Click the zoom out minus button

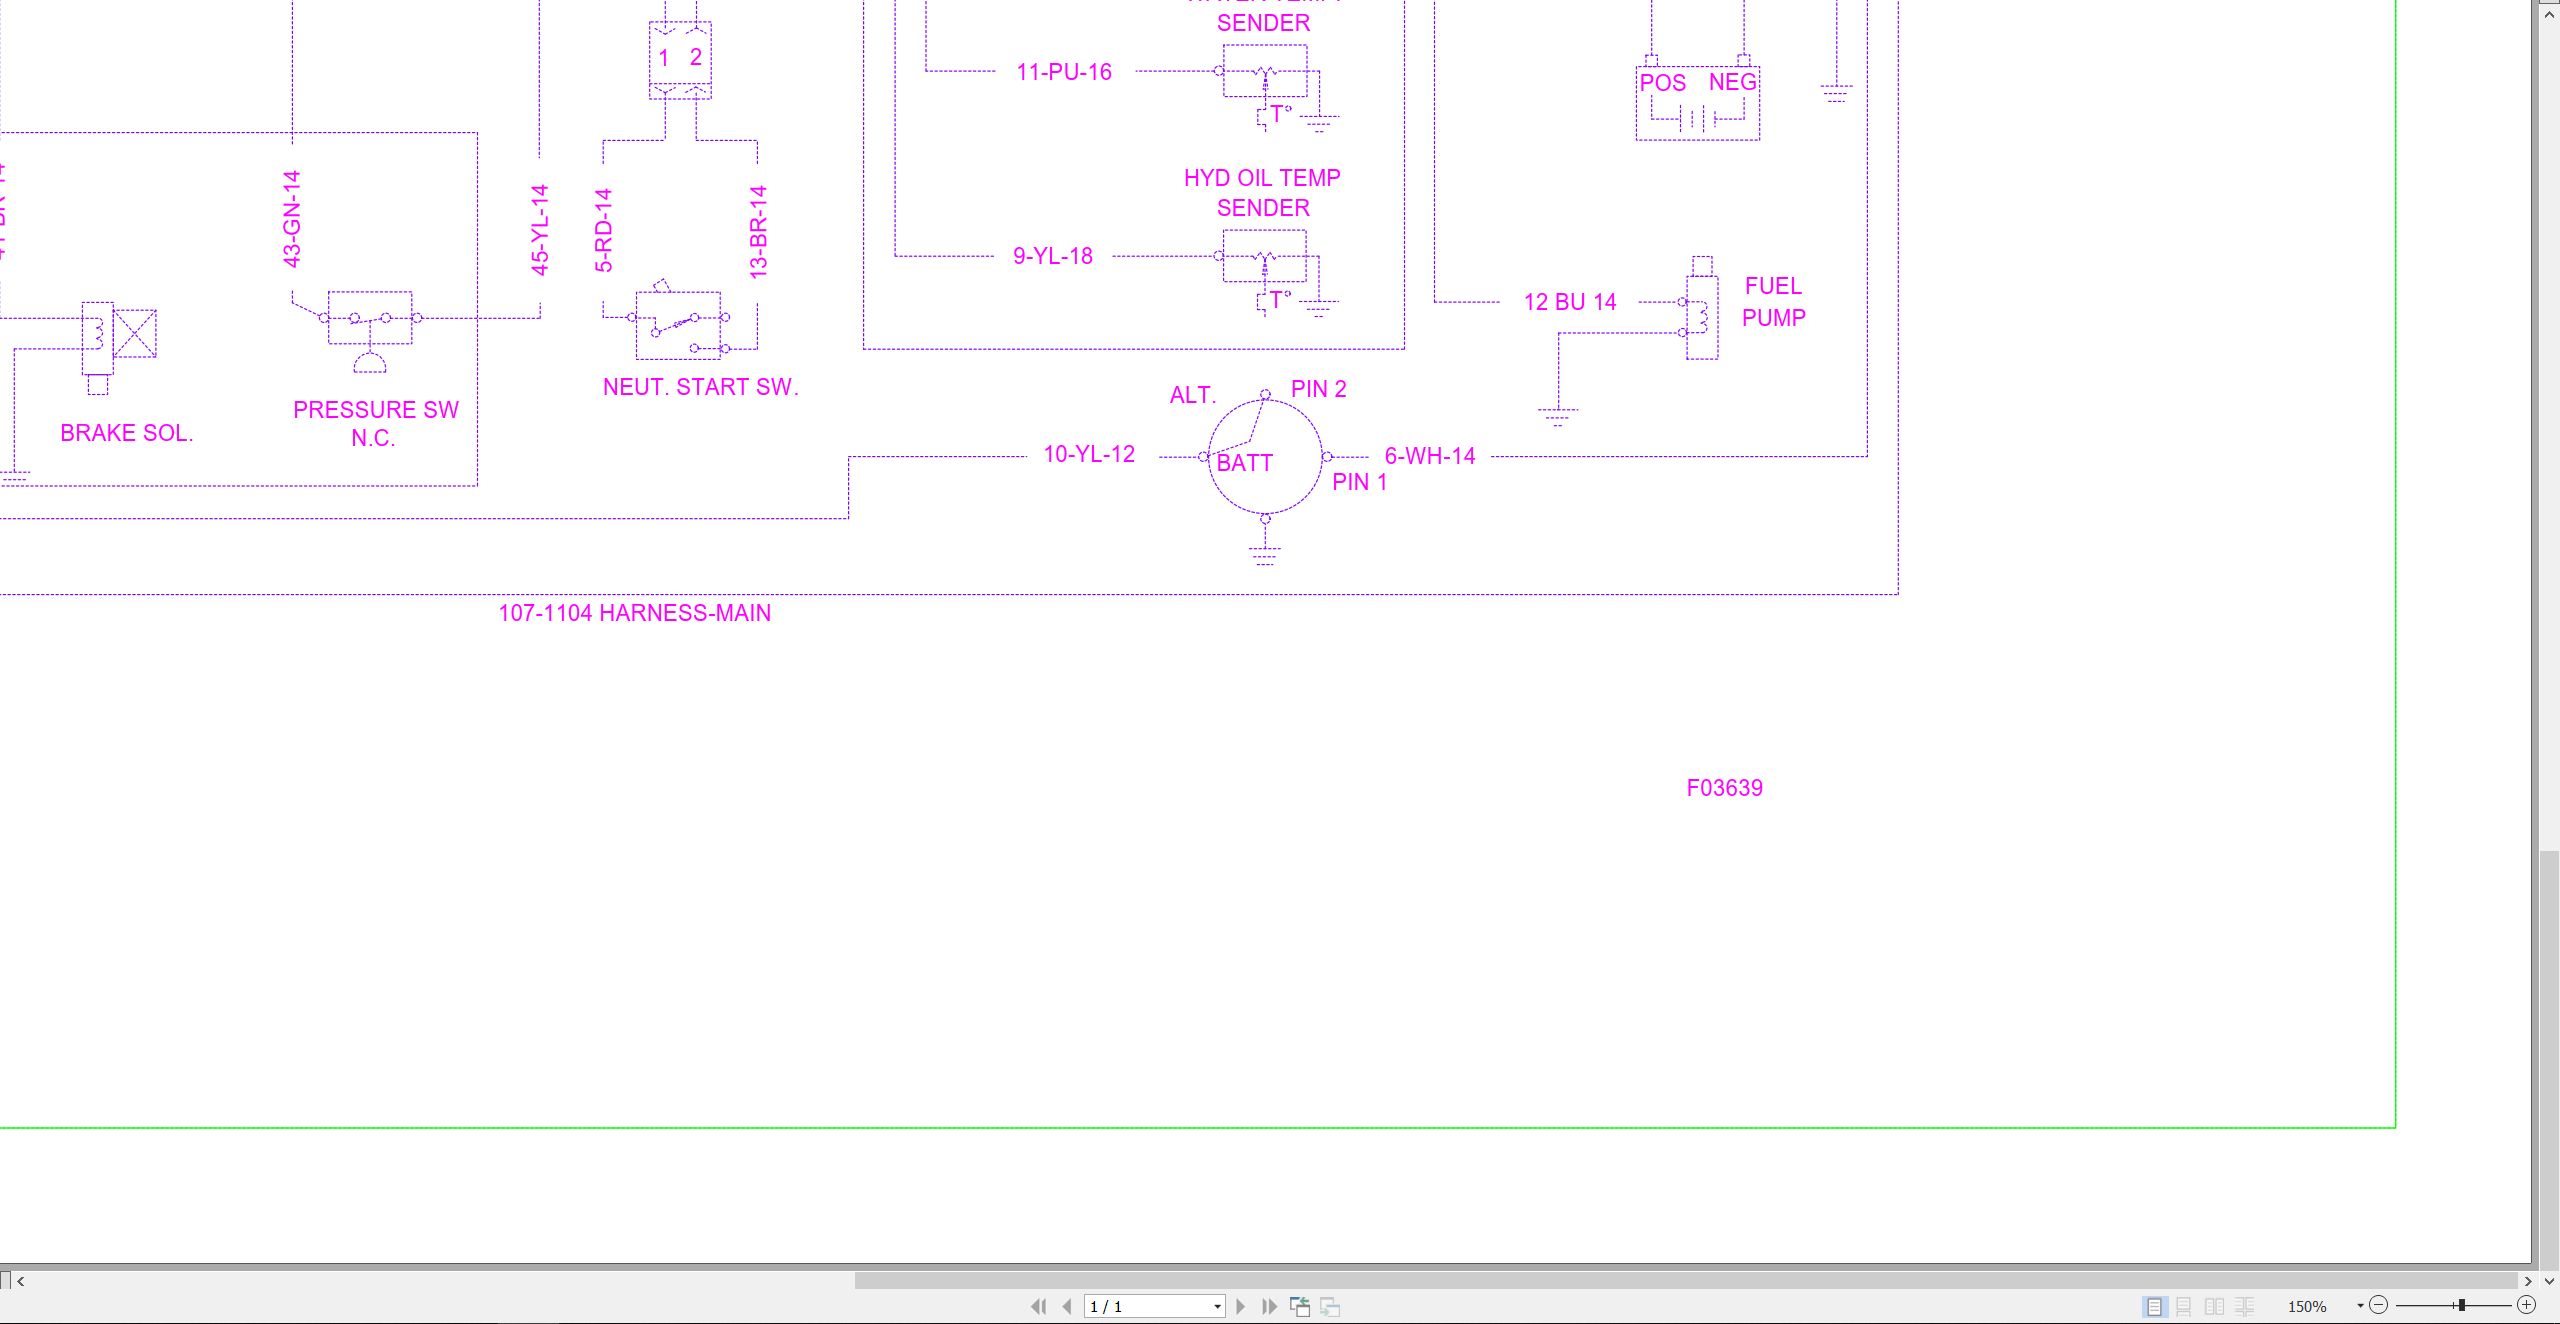pos(2379,1305)
